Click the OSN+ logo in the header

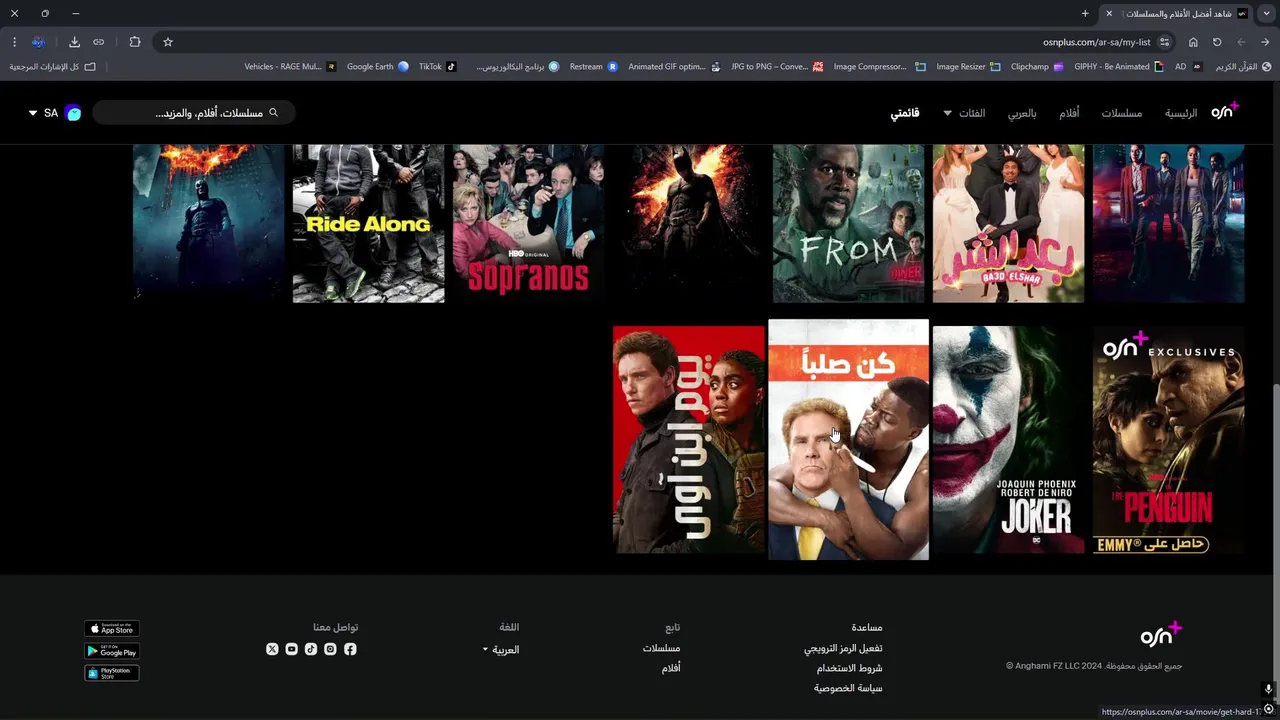click(1225, 111)
